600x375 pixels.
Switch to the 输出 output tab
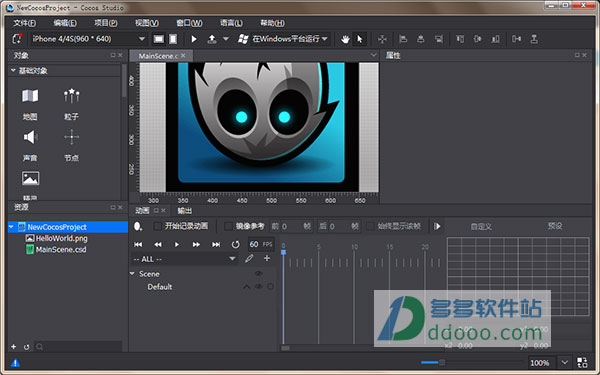[184, 210]
